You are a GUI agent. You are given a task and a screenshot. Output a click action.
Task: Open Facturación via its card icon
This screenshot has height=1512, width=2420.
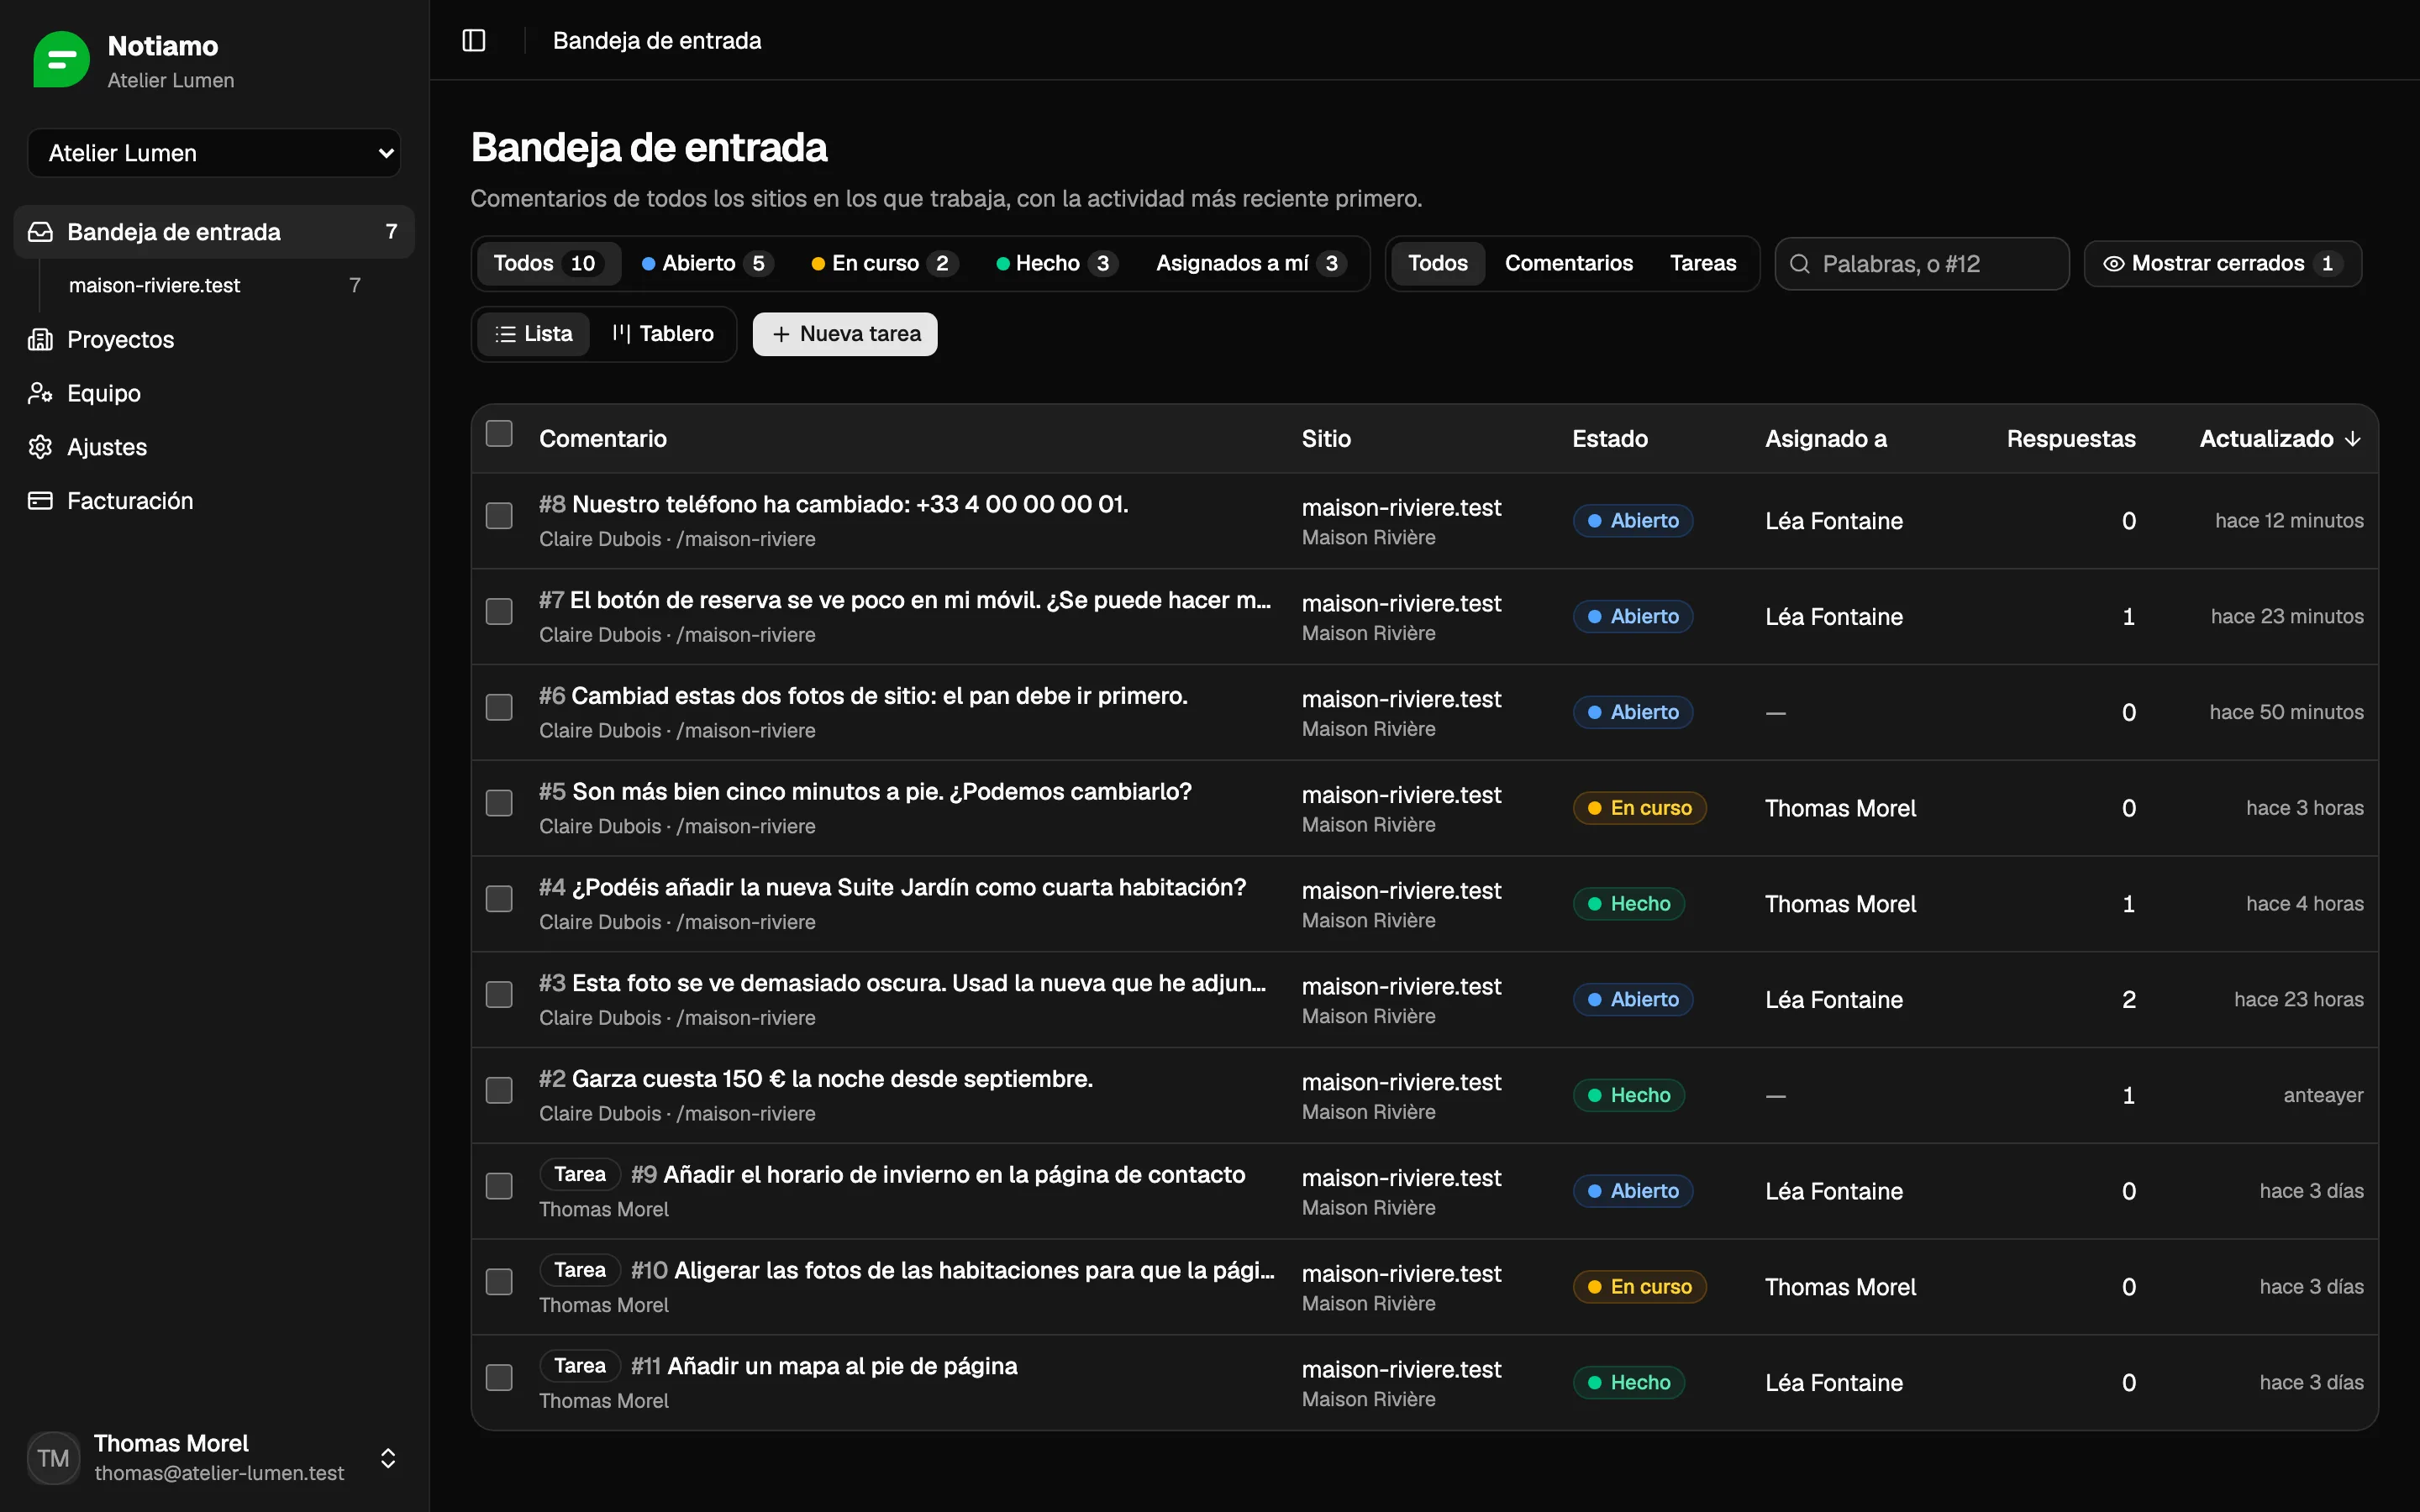40,501
